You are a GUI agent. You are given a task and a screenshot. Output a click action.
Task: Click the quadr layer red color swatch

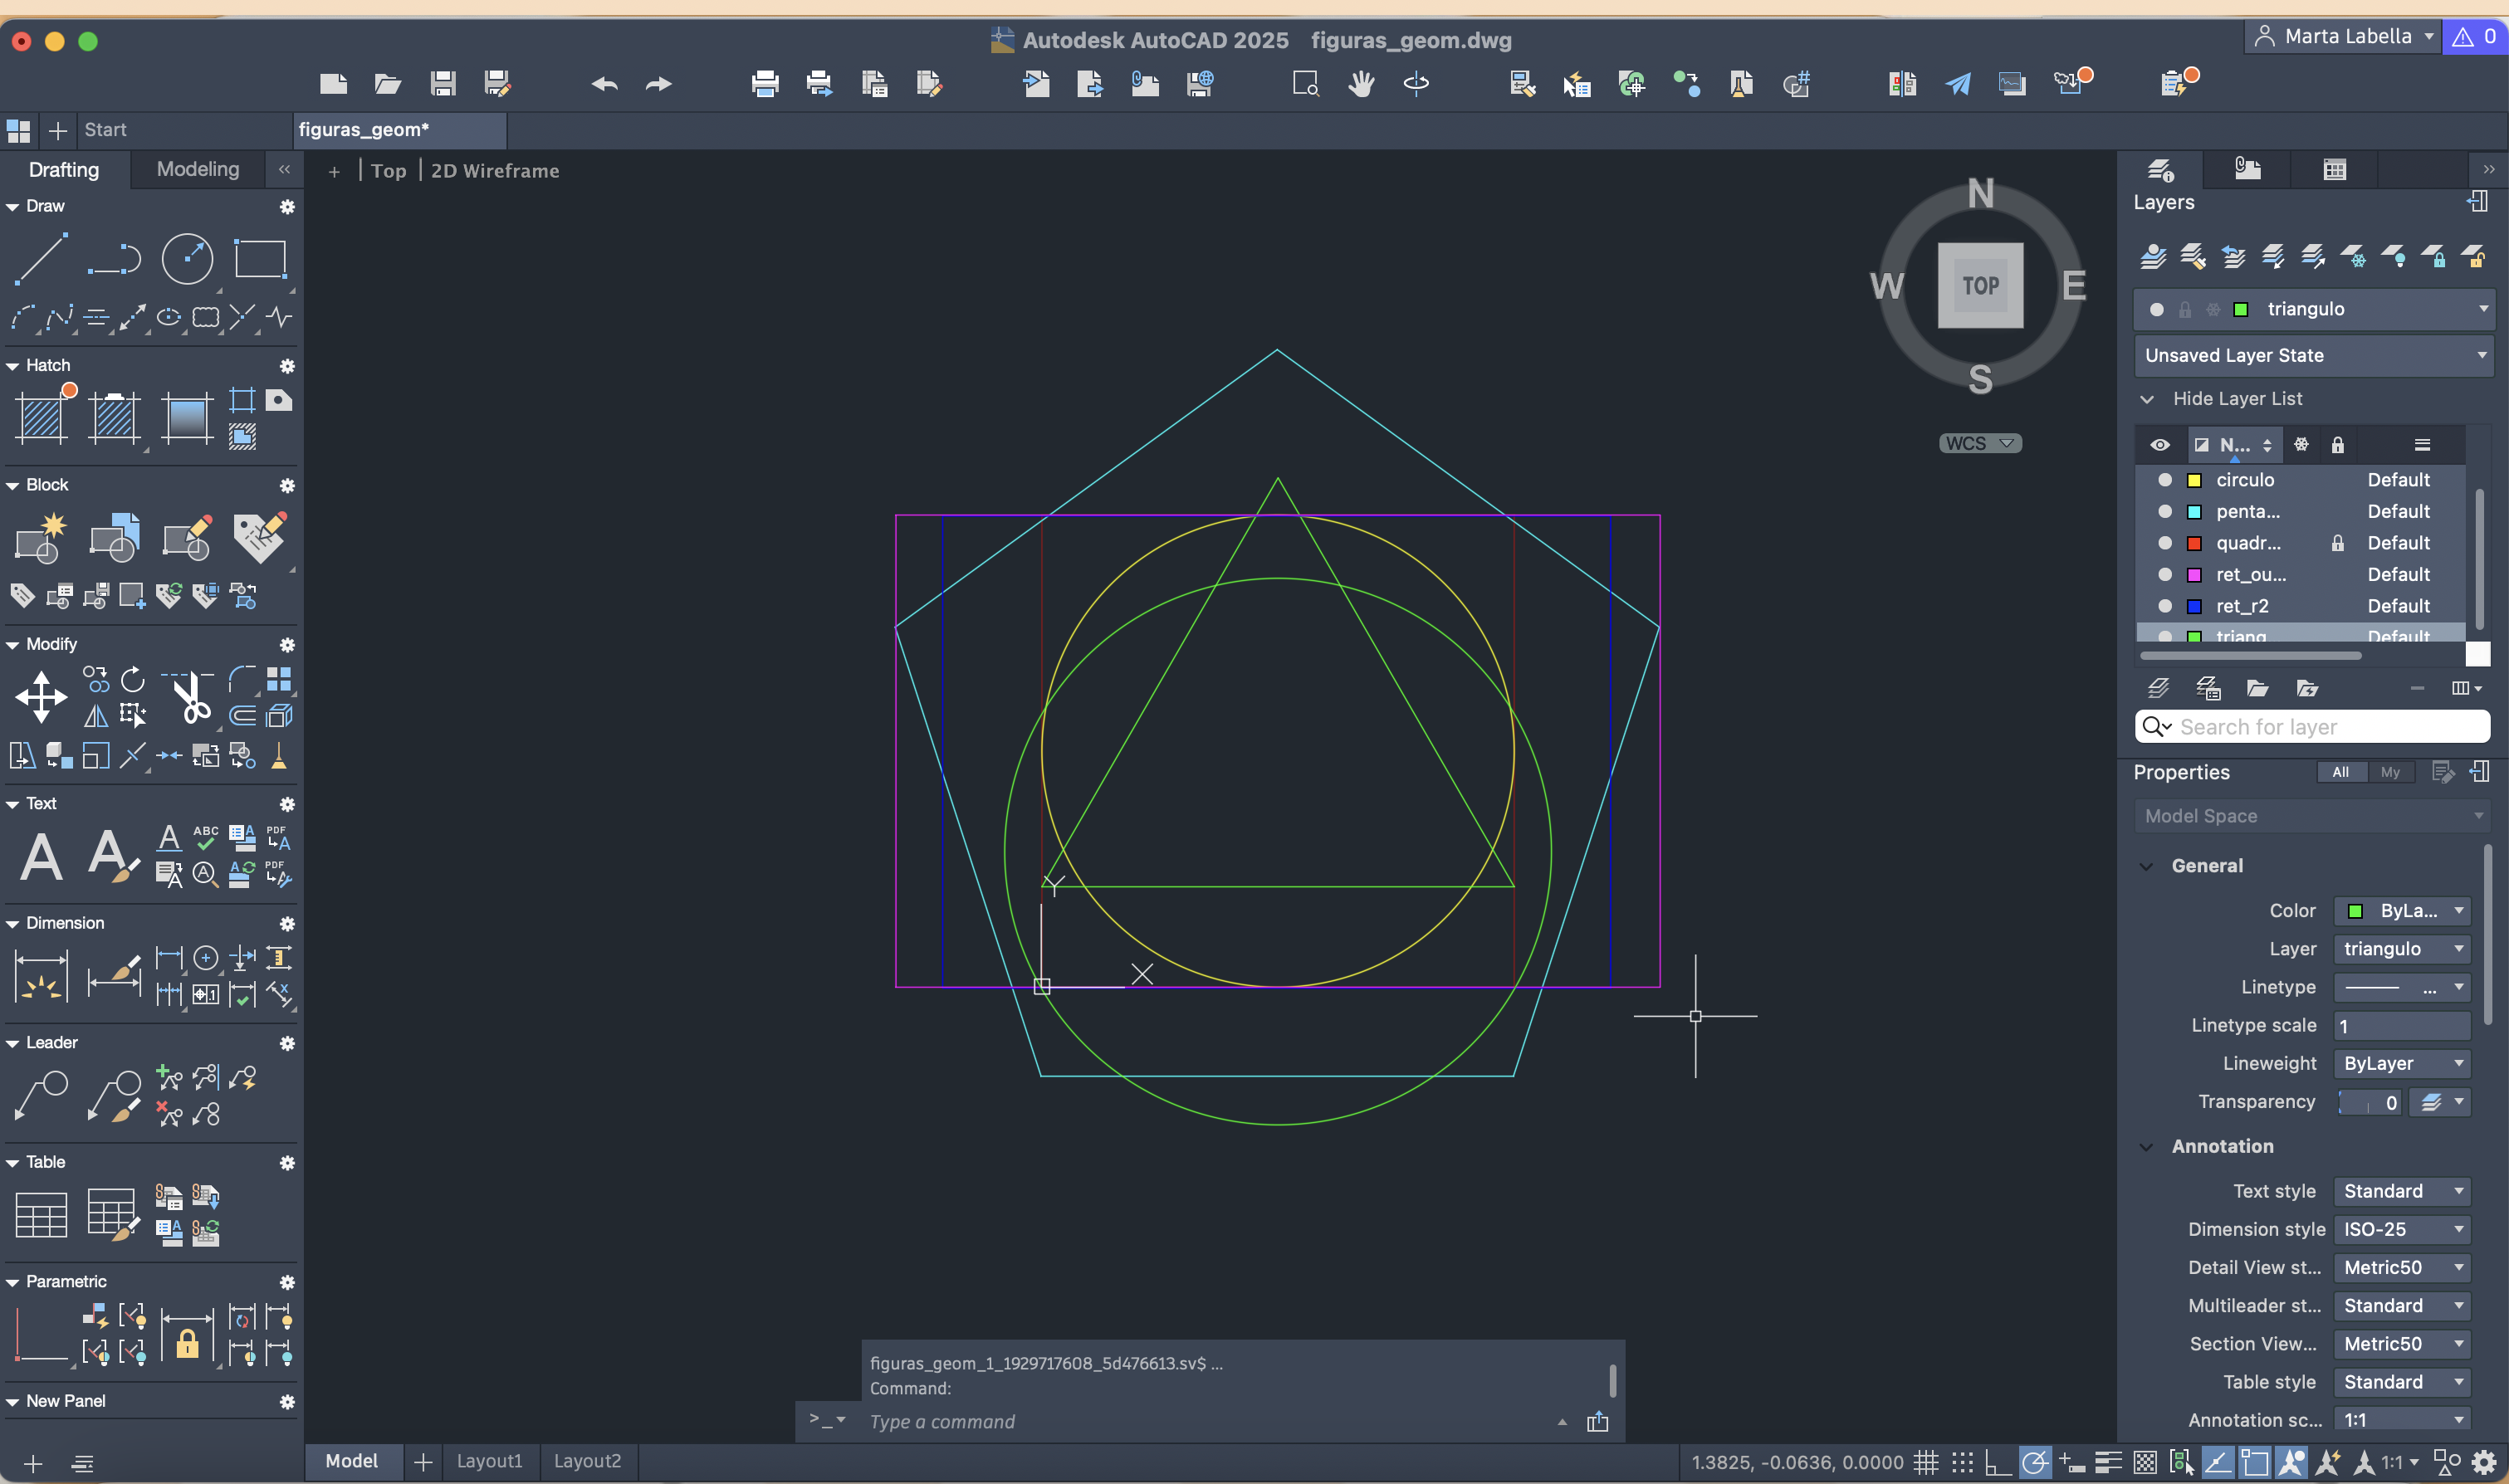click(x=2194, y=543)
